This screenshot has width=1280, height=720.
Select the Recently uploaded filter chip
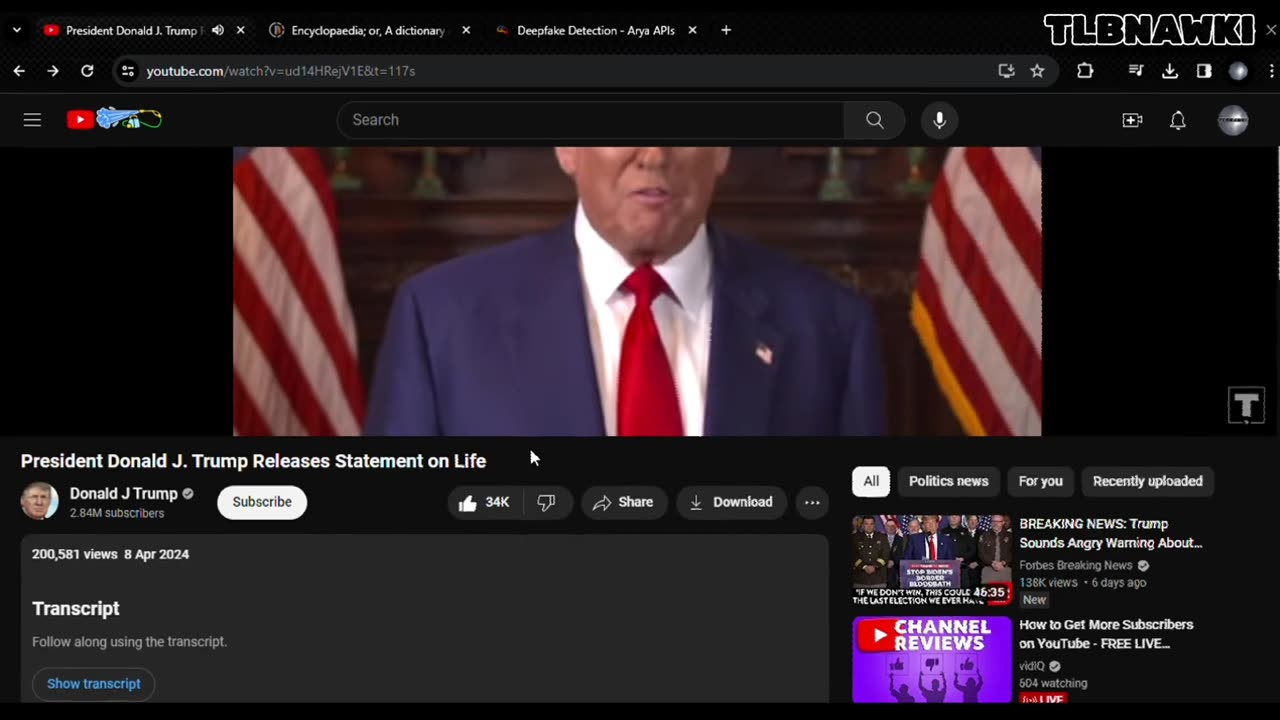[1147, 481]
